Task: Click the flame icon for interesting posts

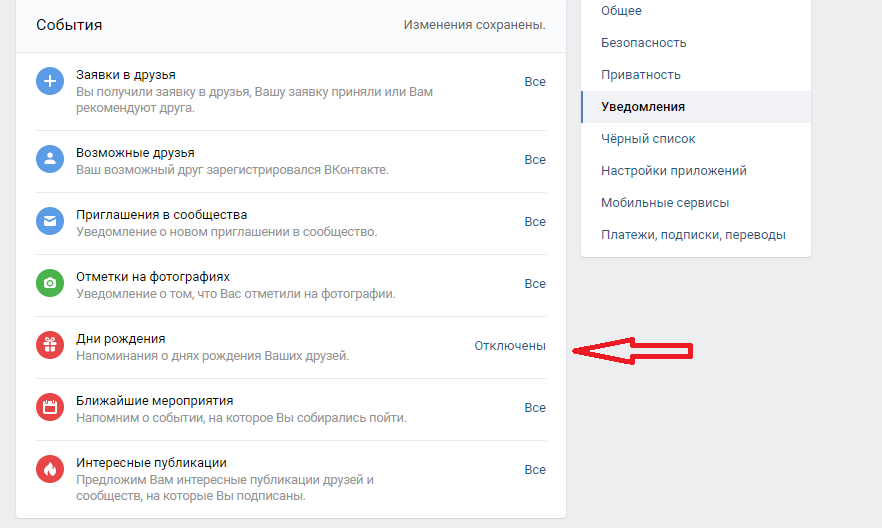Action: pos(50,469)
